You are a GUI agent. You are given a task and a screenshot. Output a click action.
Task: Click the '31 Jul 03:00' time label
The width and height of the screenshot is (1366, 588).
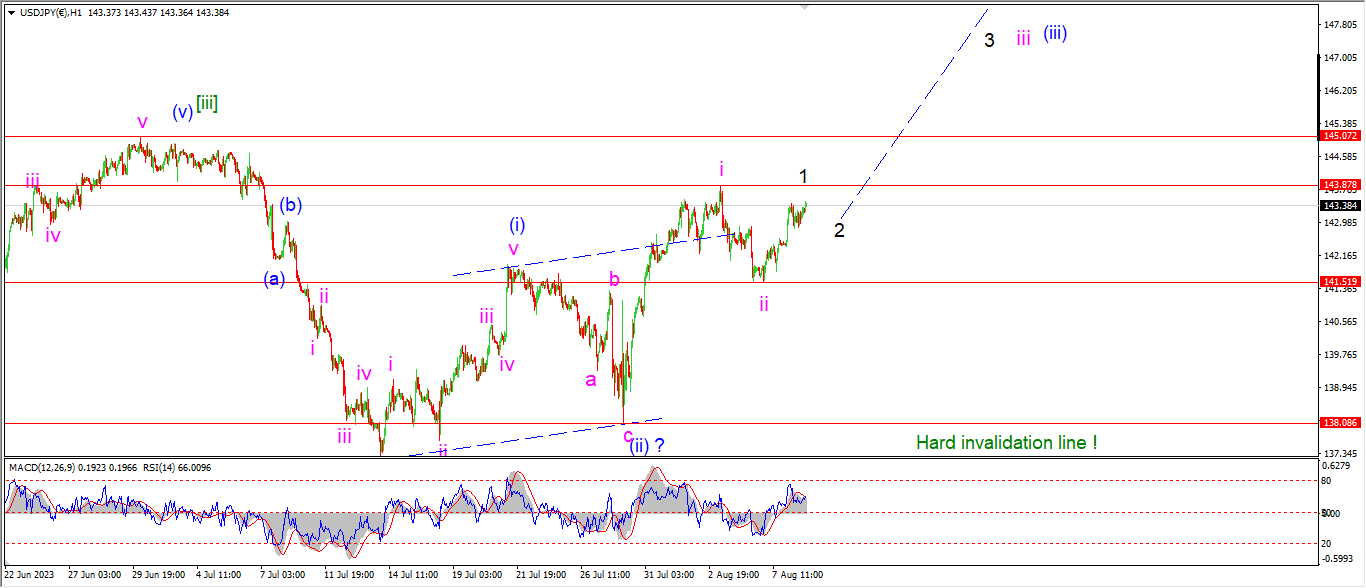tap(669, 576)
